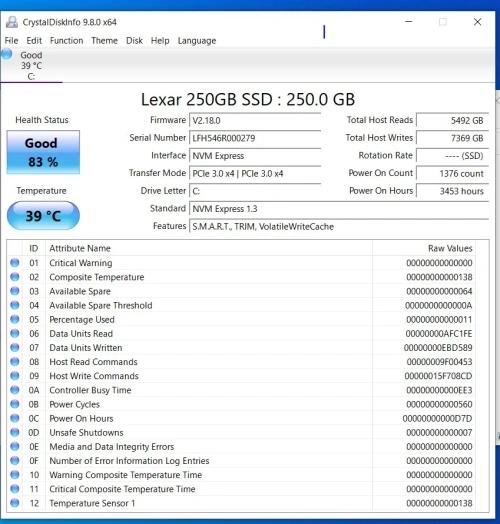Click the ID column header
500x524 pixels.
pos(34,248)
